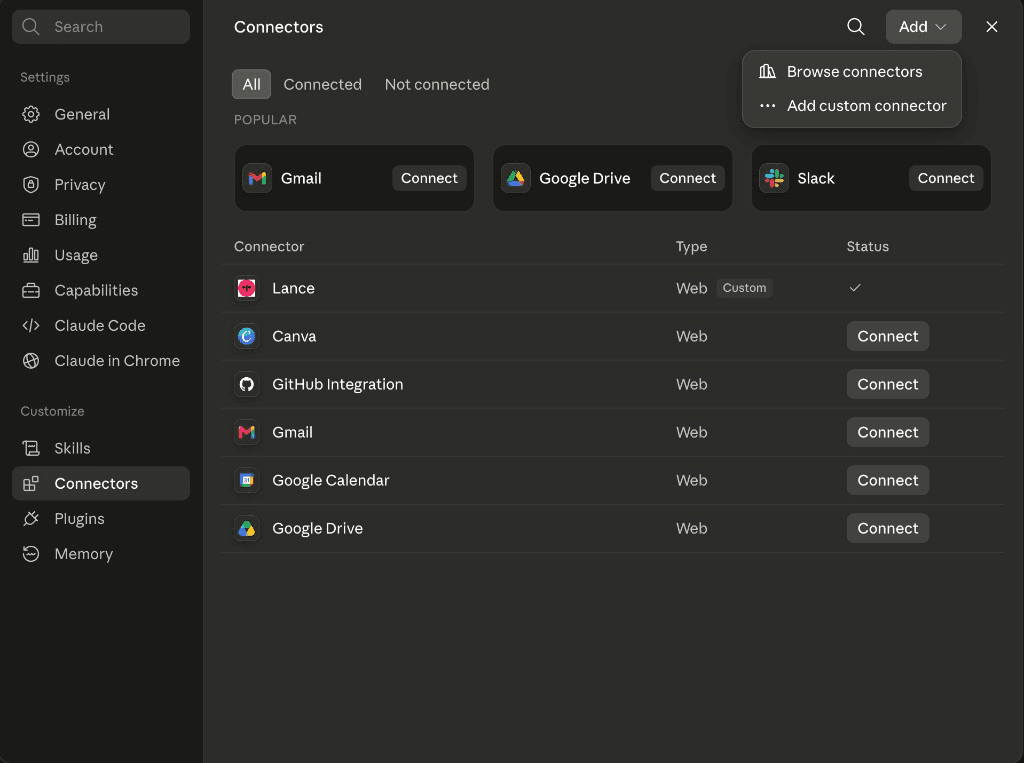Click the library icon beside Browse connectors
The image size is (1024, 763).
(767, 71)
